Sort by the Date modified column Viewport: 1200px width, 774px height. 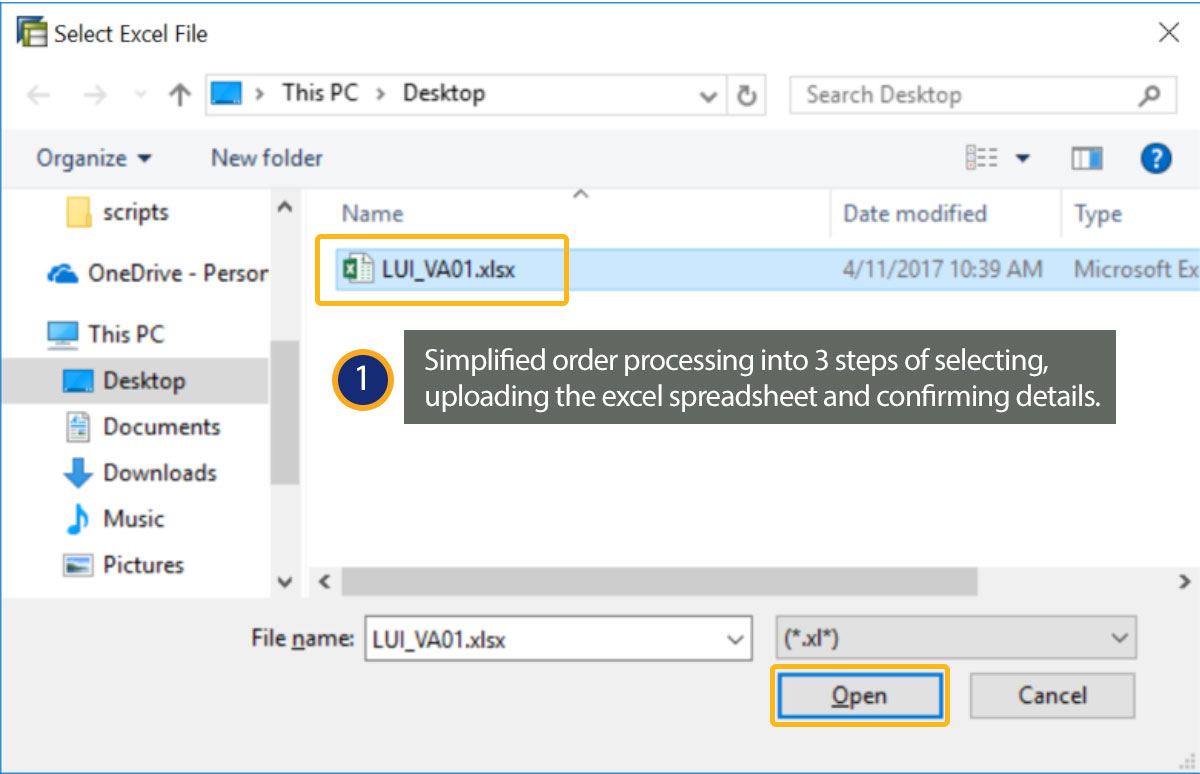pyautogui.click(x=914, y=213)
